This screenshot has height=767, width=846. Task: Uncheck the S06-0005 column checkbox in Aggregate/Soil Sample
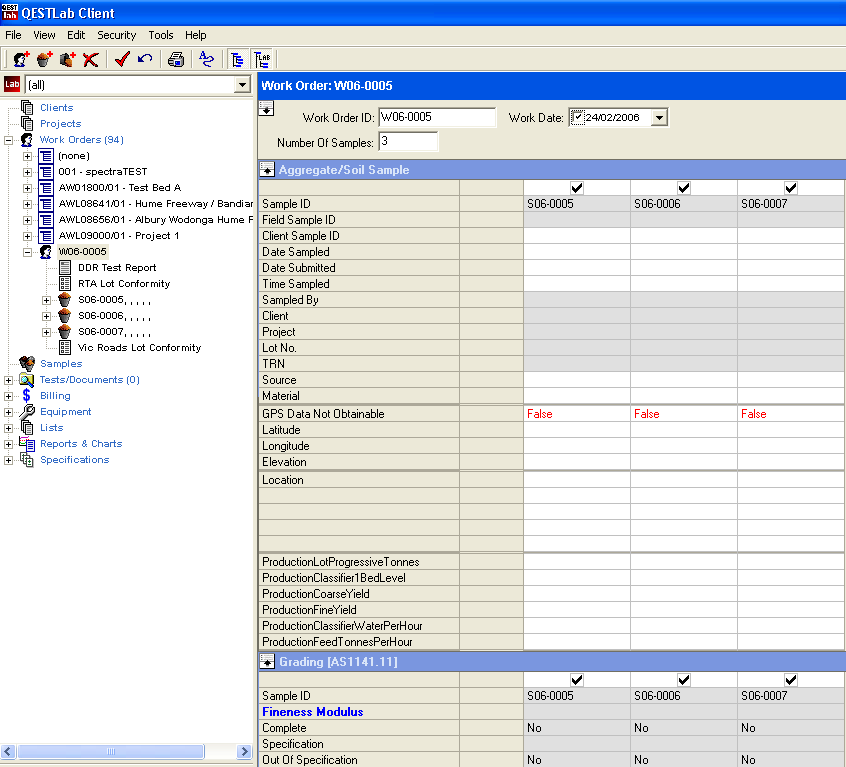click(x=577, y=188)
